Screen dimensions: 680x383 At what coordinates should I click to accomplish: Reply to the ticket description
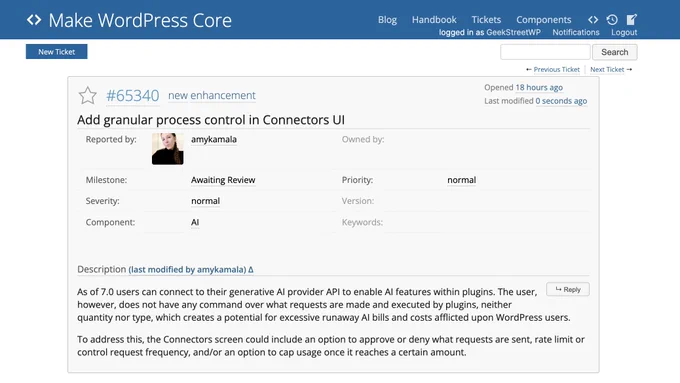pyautogui.click(x=568, y=289)
